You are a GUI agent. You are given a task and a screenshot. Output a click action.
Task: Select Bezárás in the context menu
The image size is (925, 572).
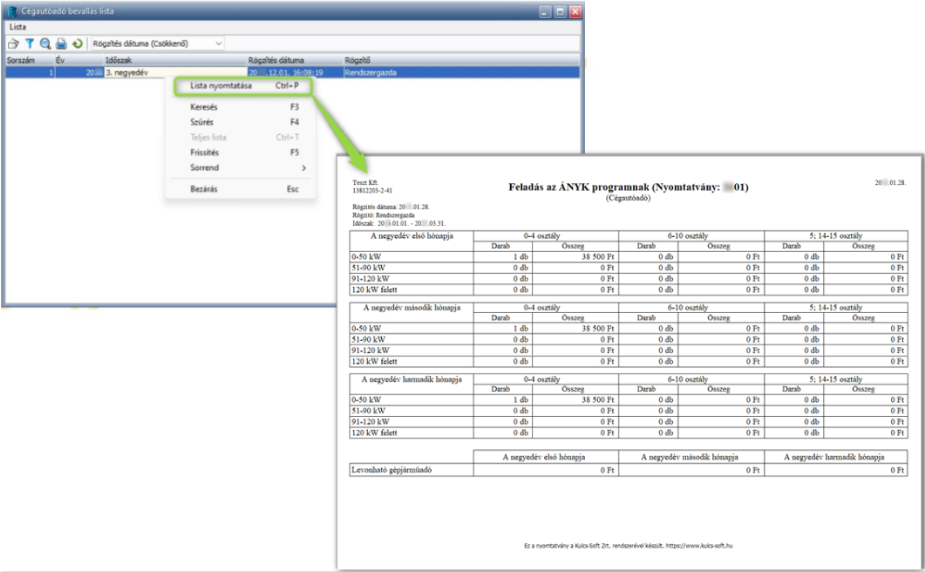(204, 189)
